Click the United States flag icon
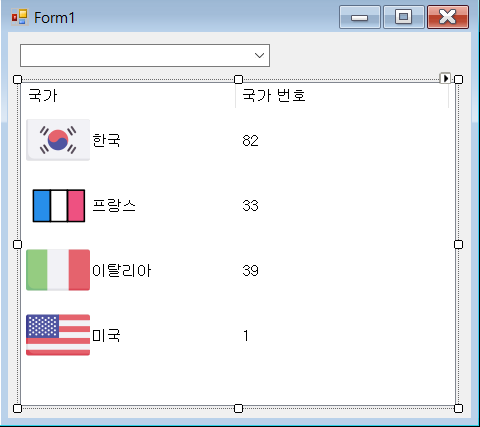 (58, 335)
